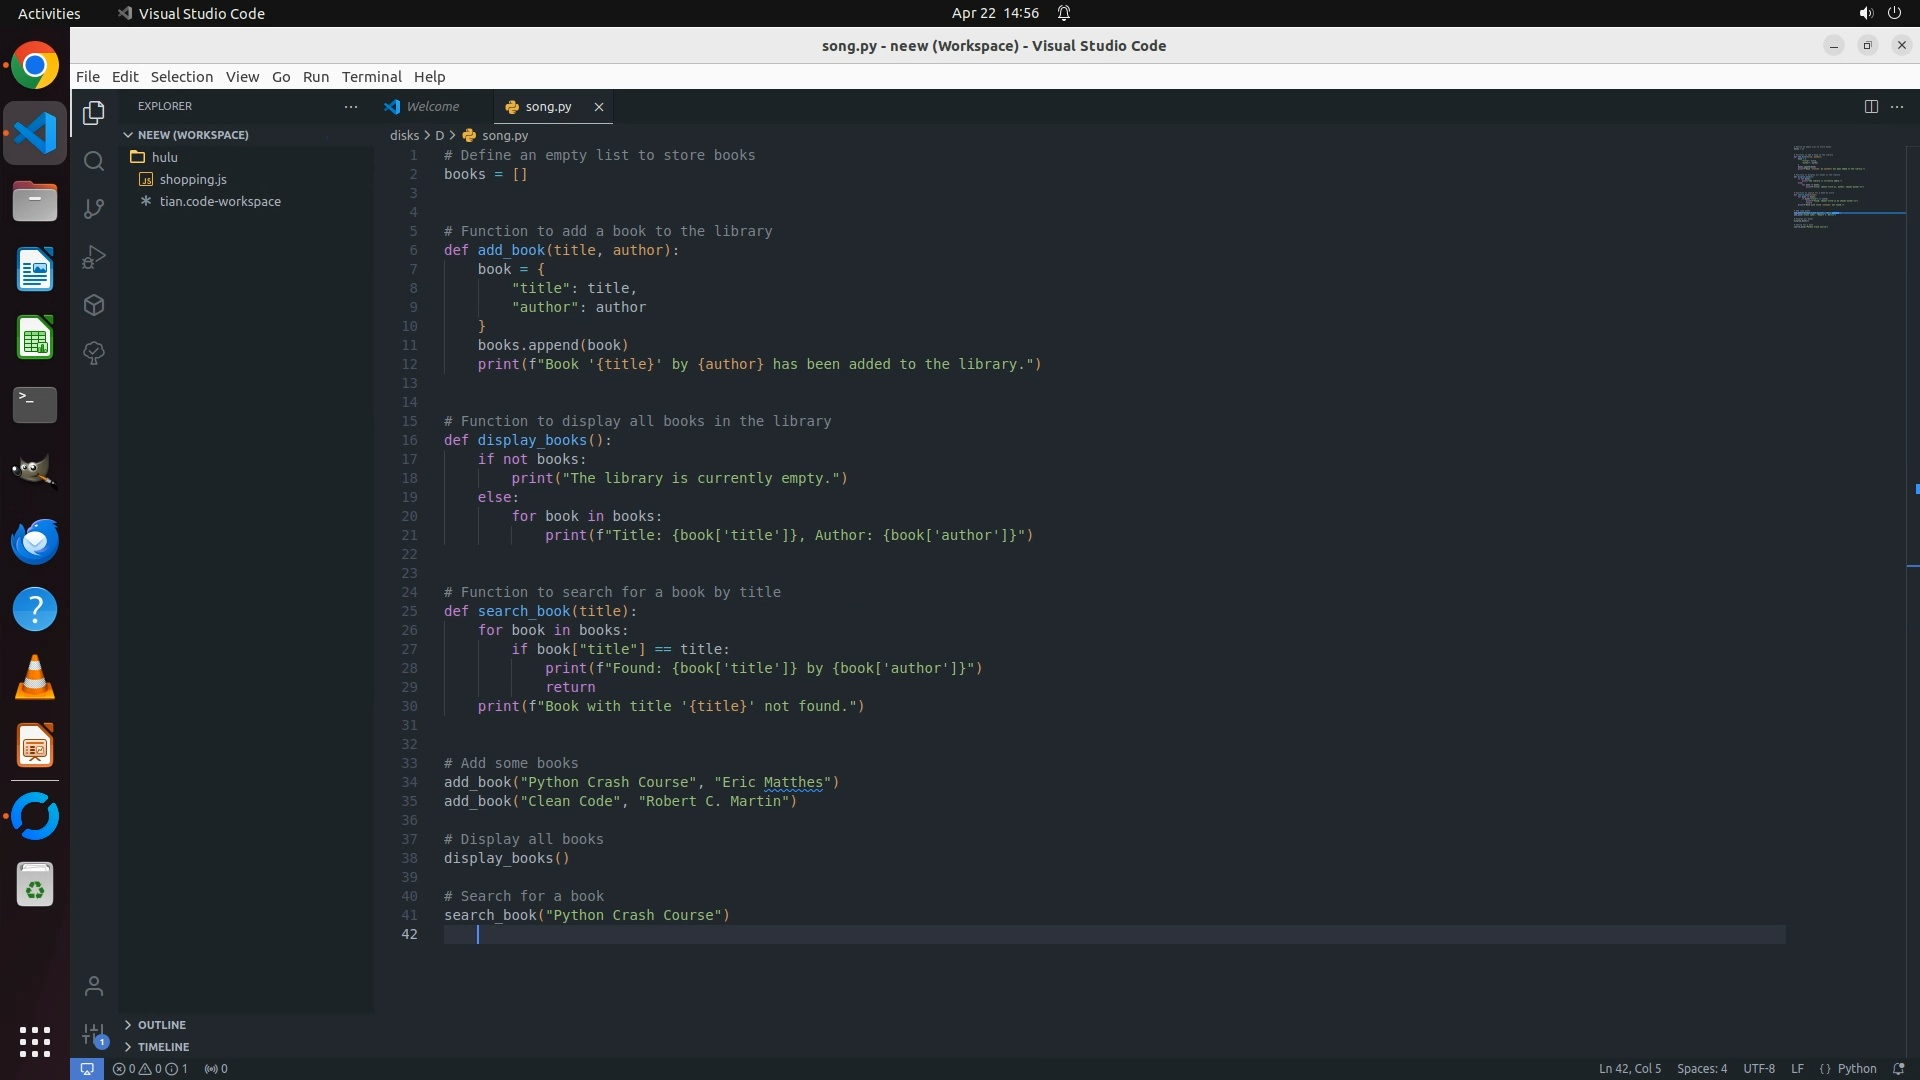Open the Explorer view icon

94,113
